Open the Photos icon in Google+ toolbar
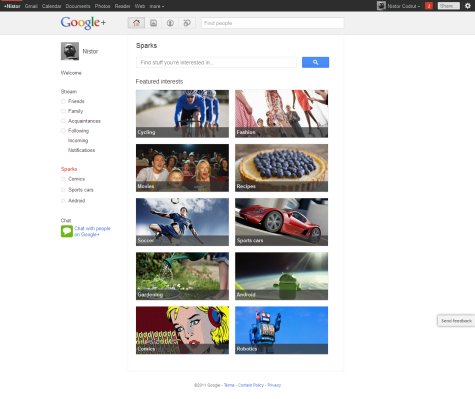Image resolution: width=475 pixels, height=399 pixels. pos(153,23)
